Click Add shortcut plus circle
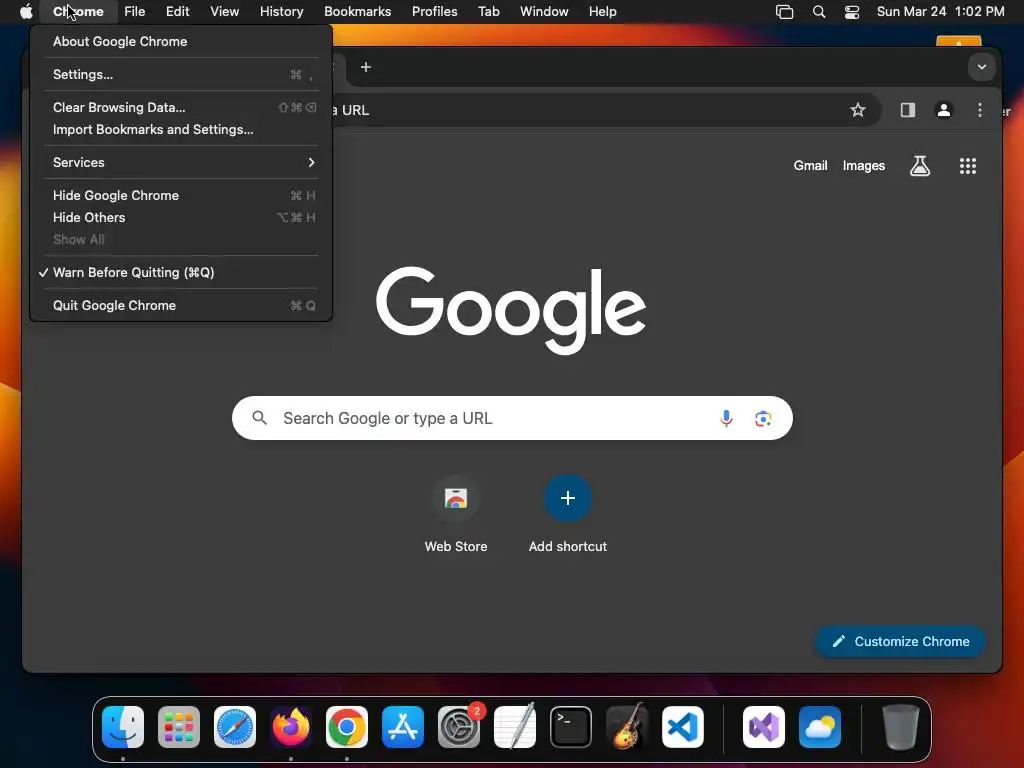This screenshot has width=1024, height=768. tap(568, 498)
